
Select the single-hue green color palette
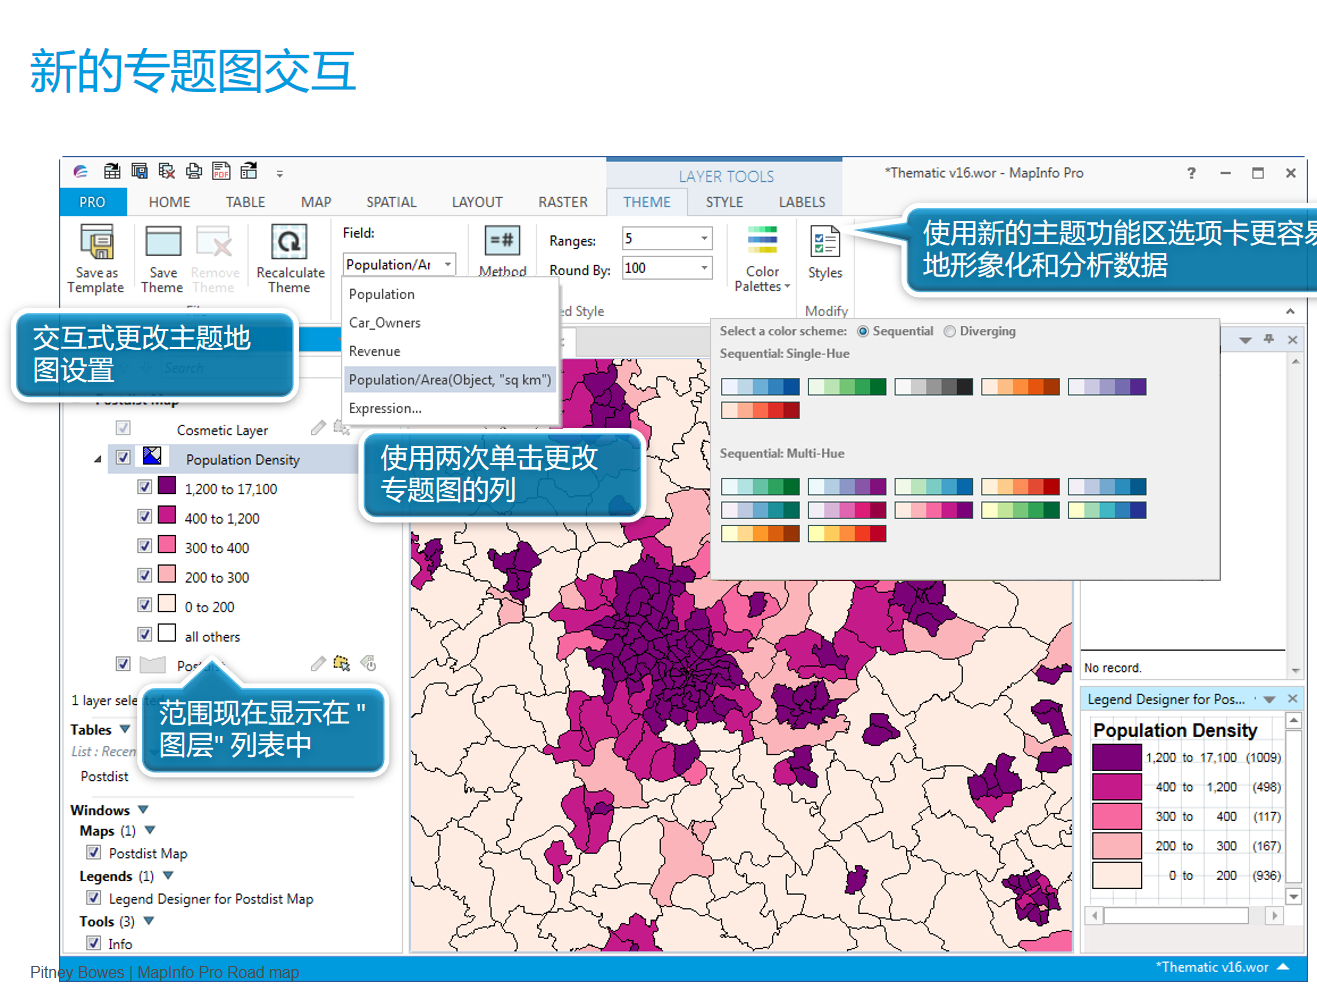tap(847, 387)
